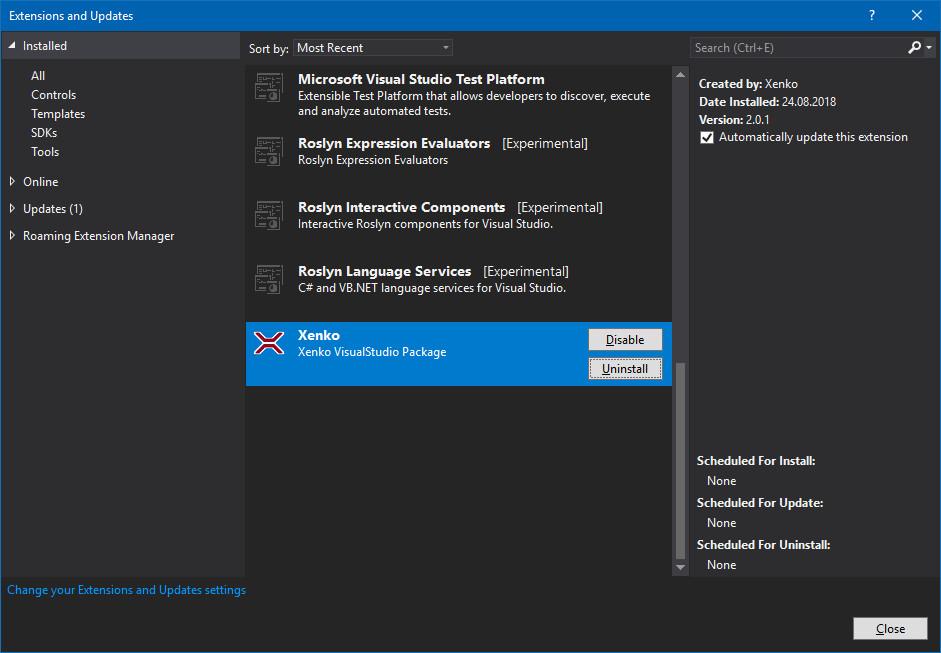Open the help question mark button

click(x=871, y=16)
